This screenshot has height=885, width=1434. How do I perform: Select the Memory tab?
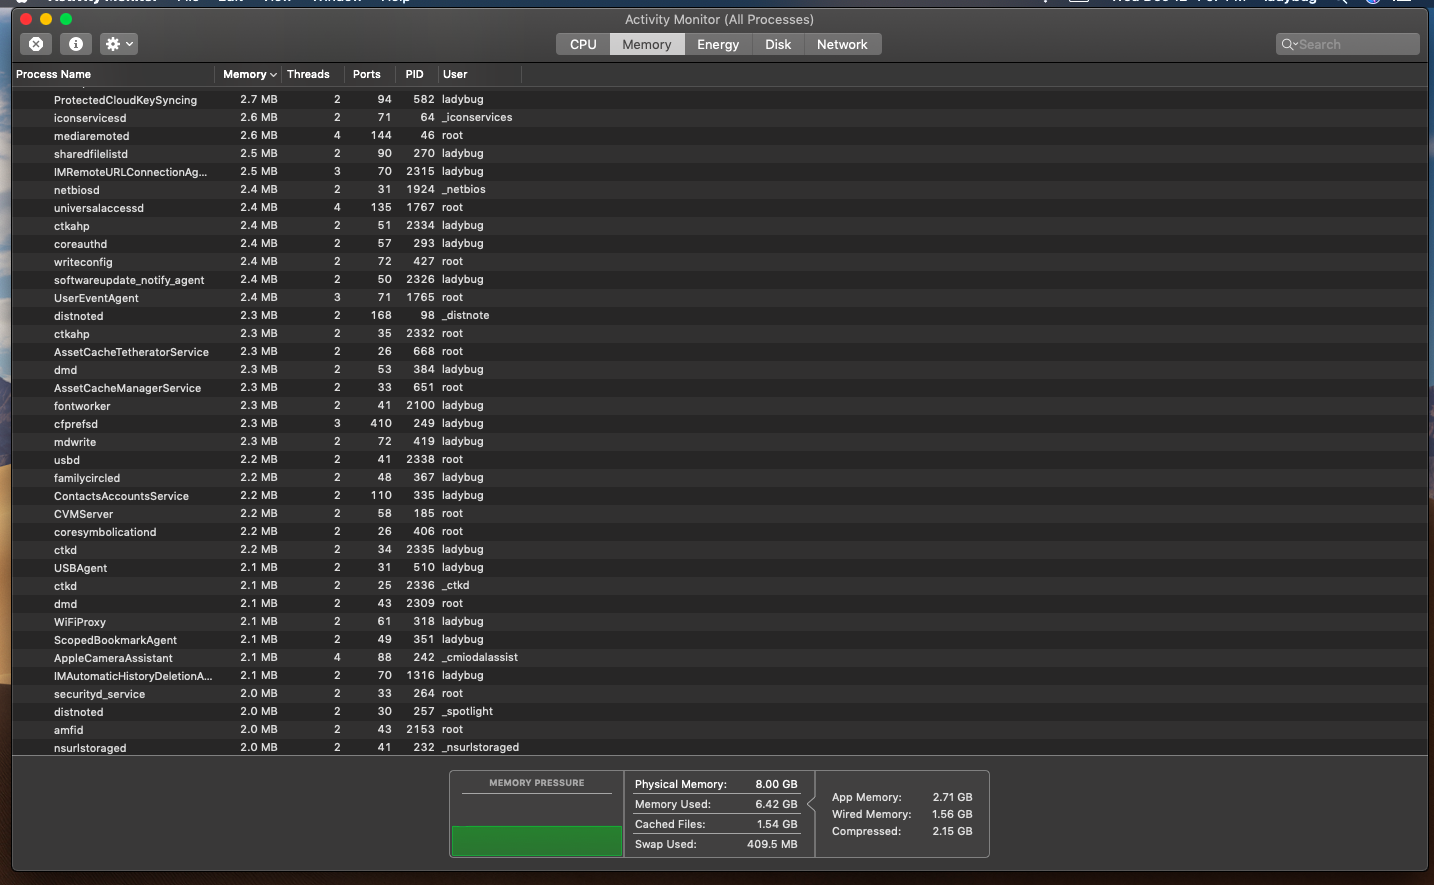coord(647,44)
